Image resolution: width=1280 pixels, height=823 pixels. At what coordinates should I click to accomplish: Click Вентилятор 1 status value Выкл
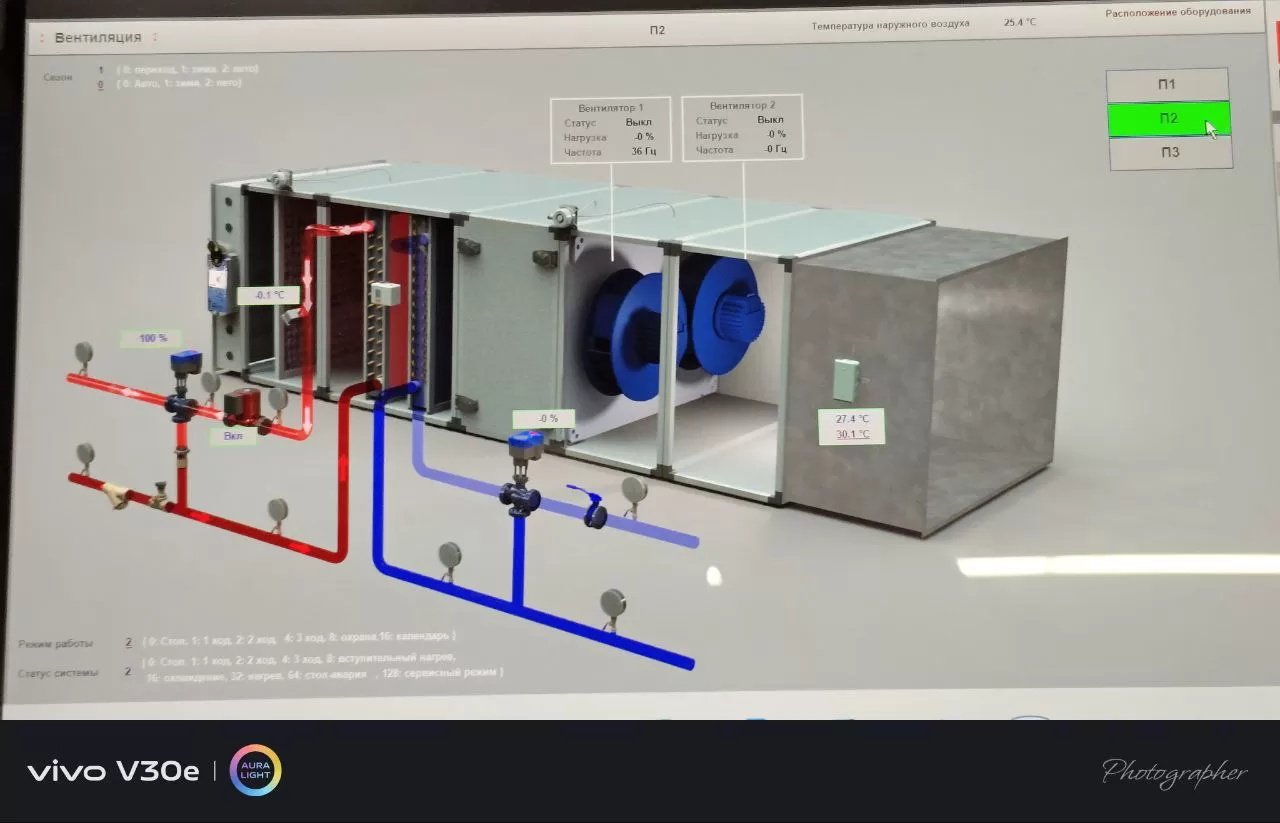tap(638, 123)
